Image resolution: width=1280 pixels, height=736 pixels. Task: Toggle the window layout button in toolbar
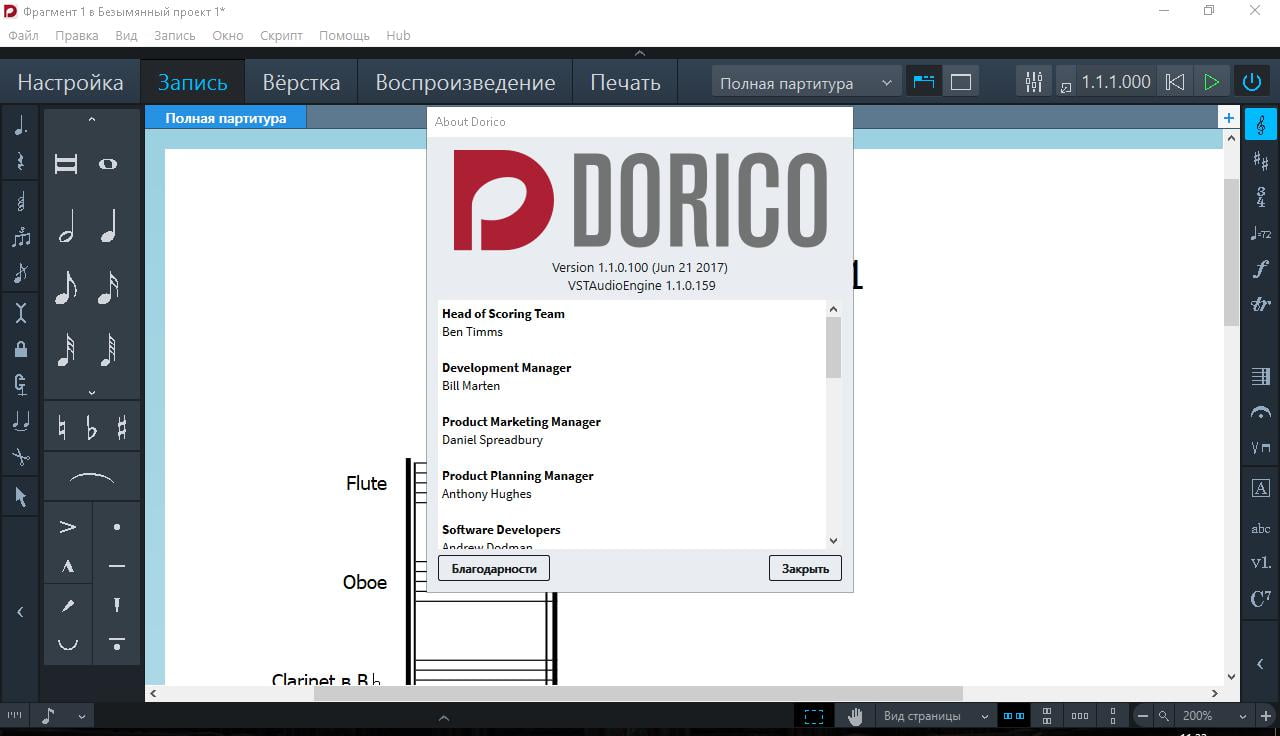(961, 82)
